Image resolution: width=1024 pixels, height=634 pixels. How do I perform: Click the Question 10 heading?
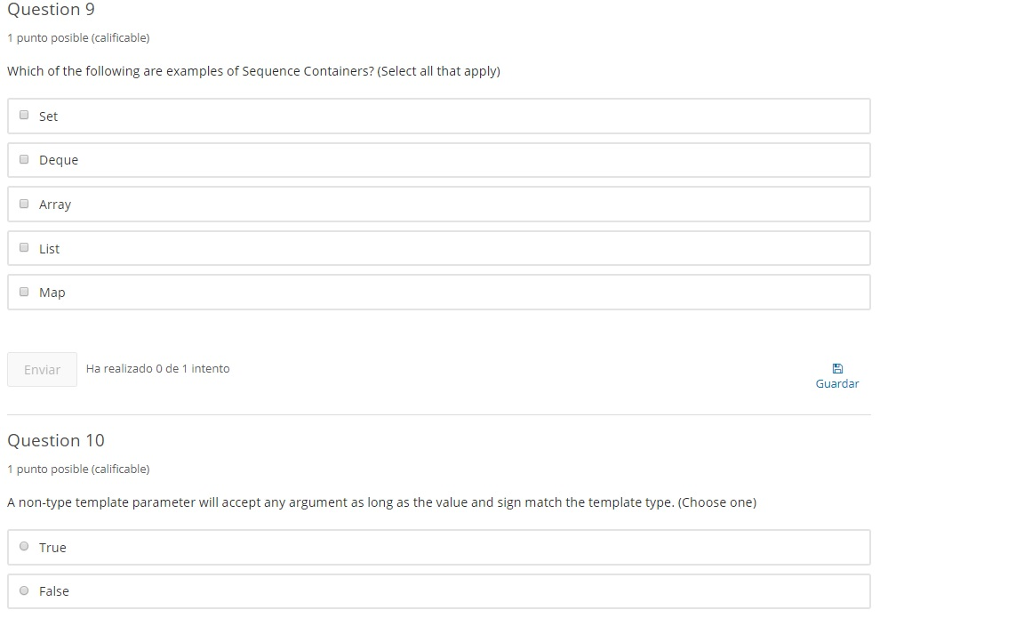click(56, 441)
